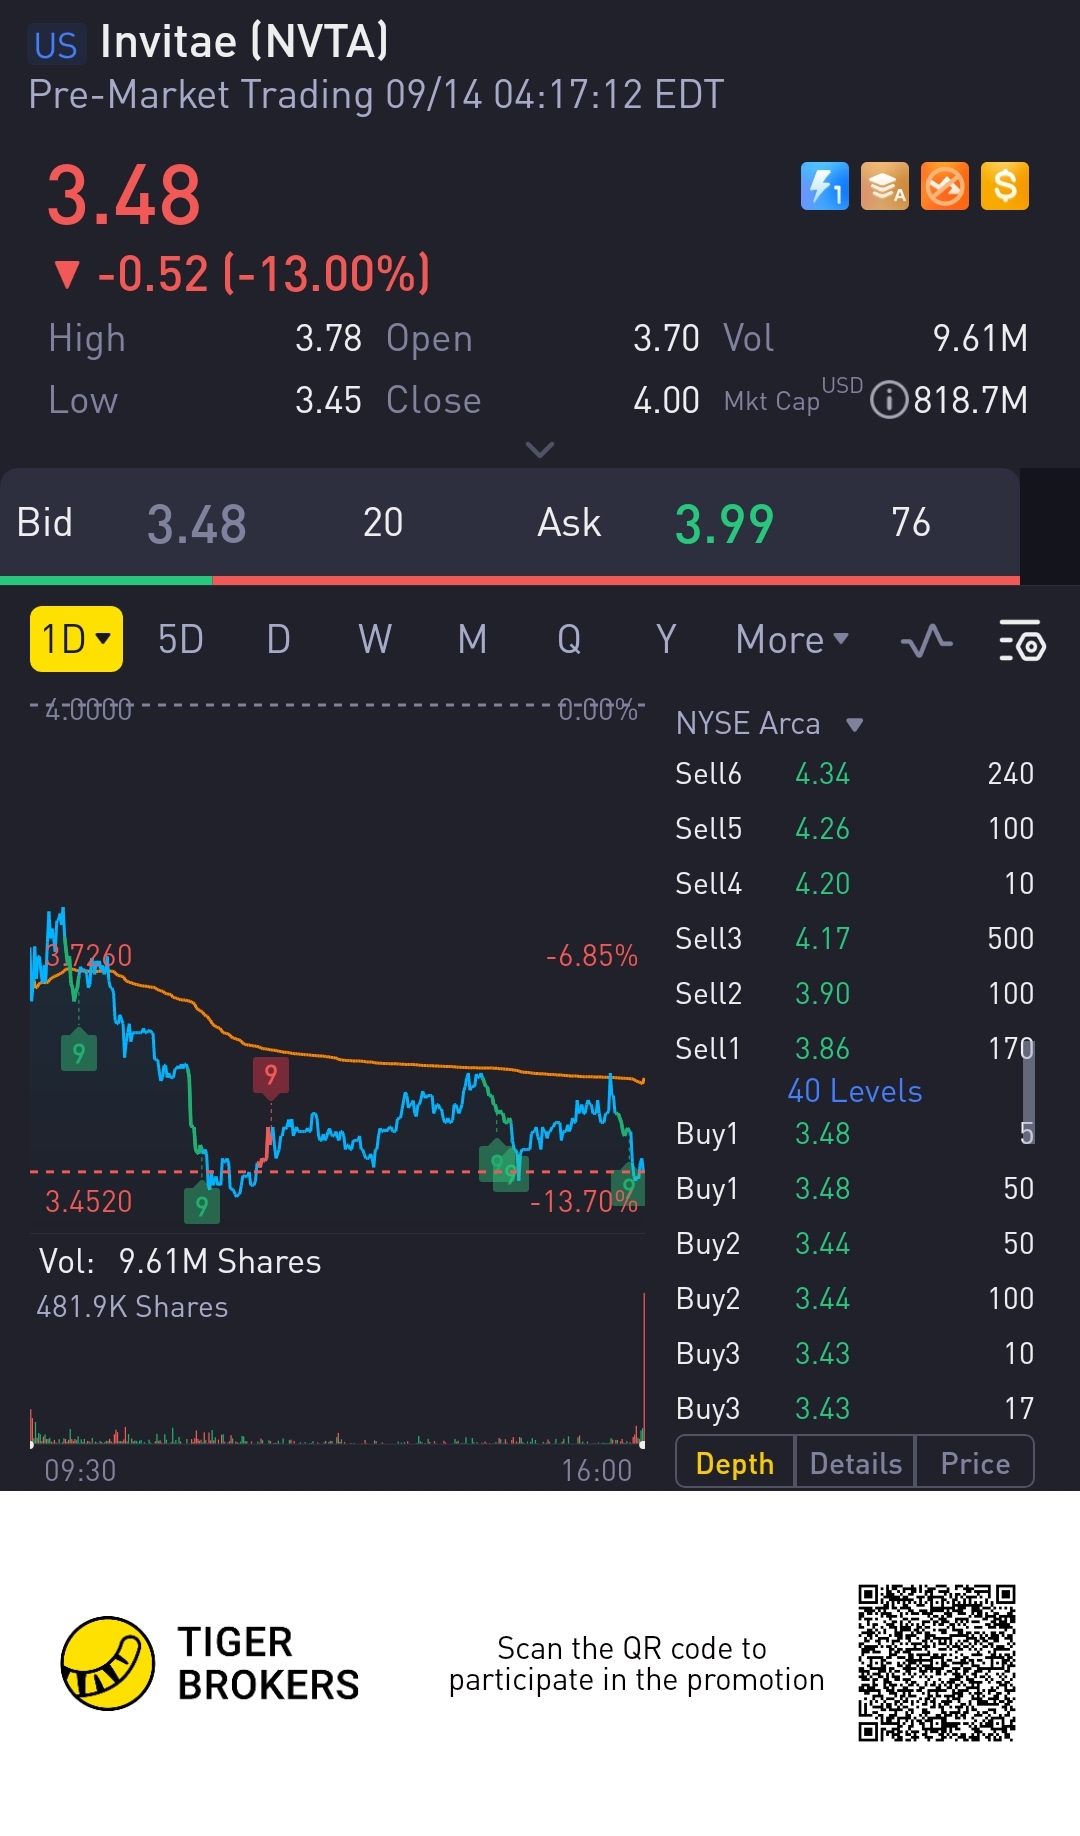
Task: Select Sell3 row at 4.17
Action: 855,938
